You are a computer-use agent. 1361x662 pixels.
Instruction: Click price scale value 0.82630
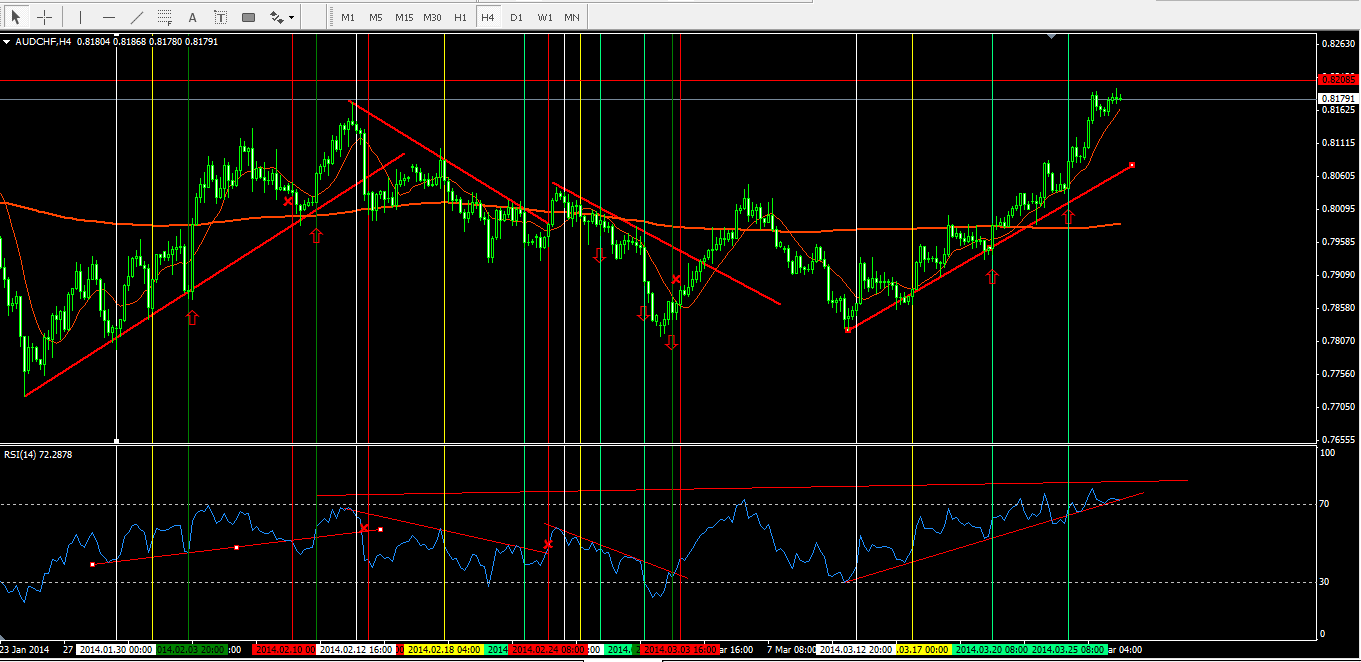[1338, 44]
